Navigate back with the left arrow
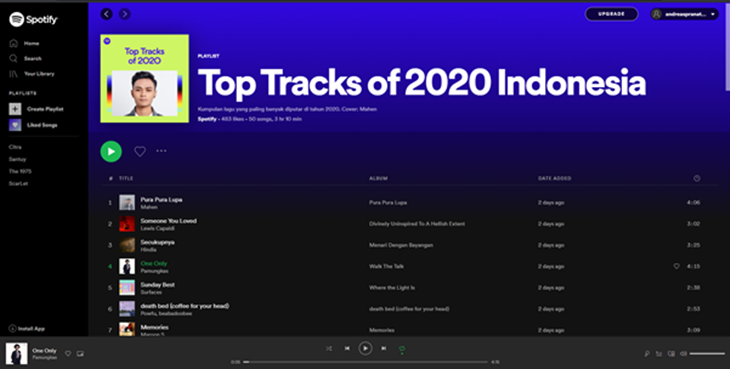Screen dimensions: 730x369 [x=107, y=14]
